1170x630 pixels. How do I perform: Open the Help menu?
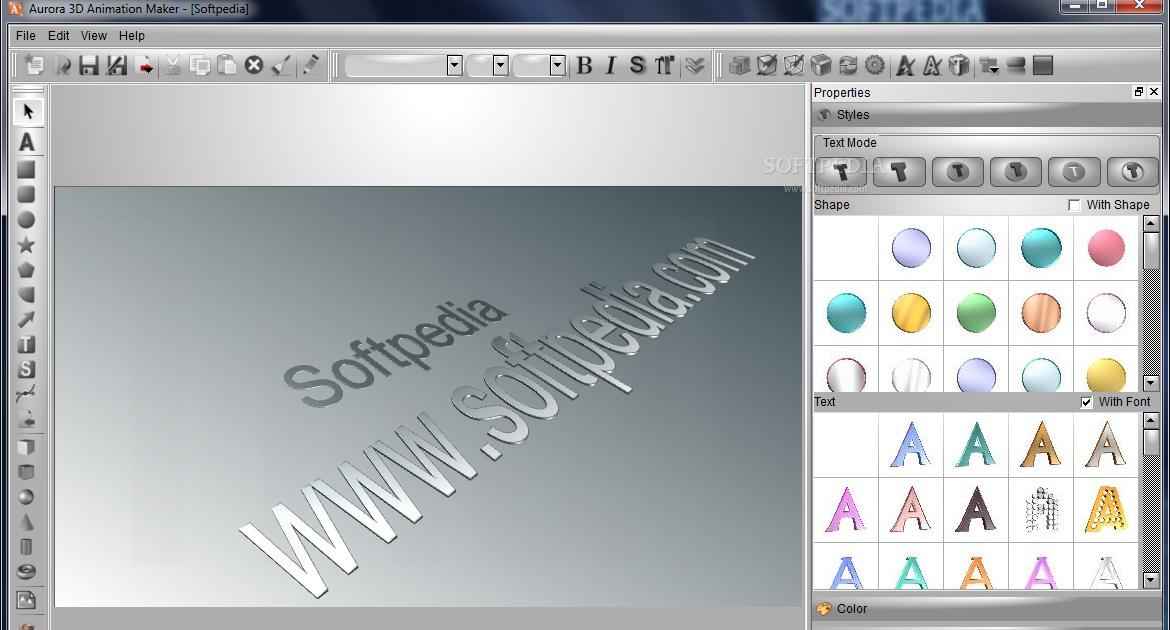[131, 36]
